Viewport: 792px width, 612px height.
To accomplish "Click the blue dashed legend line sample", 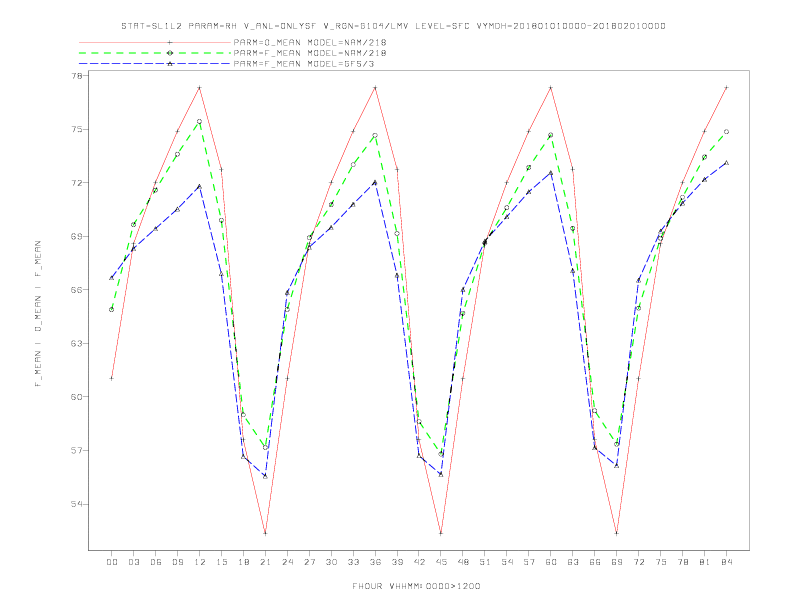I will [x=155, y=64].
